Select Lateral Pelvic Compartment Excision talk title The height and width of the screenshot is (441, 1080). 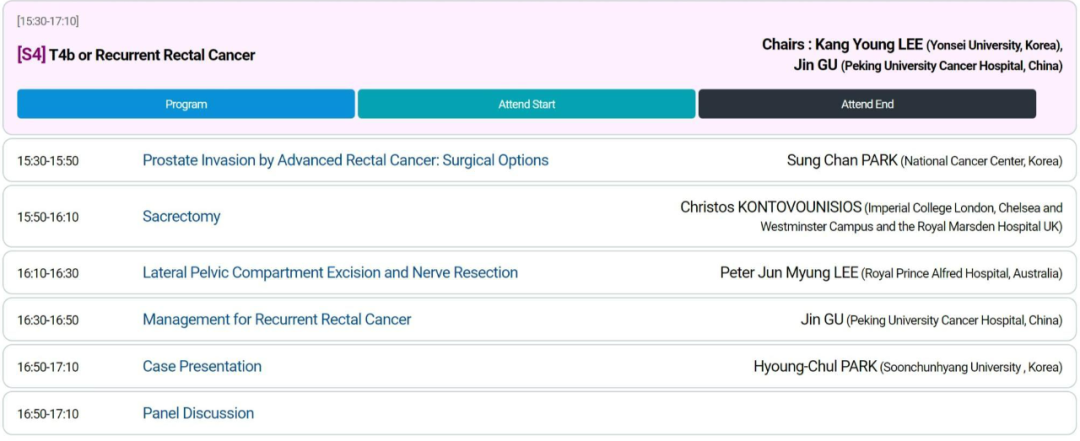click(330, 272)
